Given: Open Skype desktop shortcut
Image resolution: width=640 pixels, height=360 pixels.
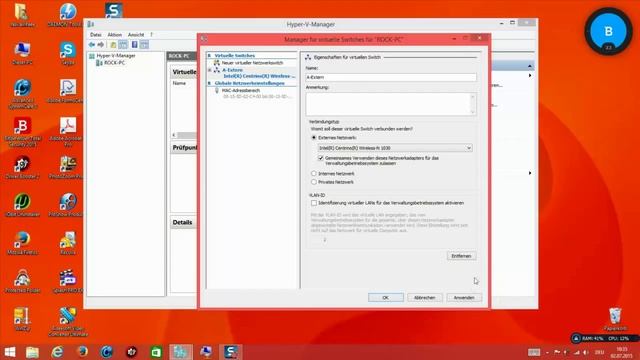Looking at the screenshot, I should (x=68, y=53).
